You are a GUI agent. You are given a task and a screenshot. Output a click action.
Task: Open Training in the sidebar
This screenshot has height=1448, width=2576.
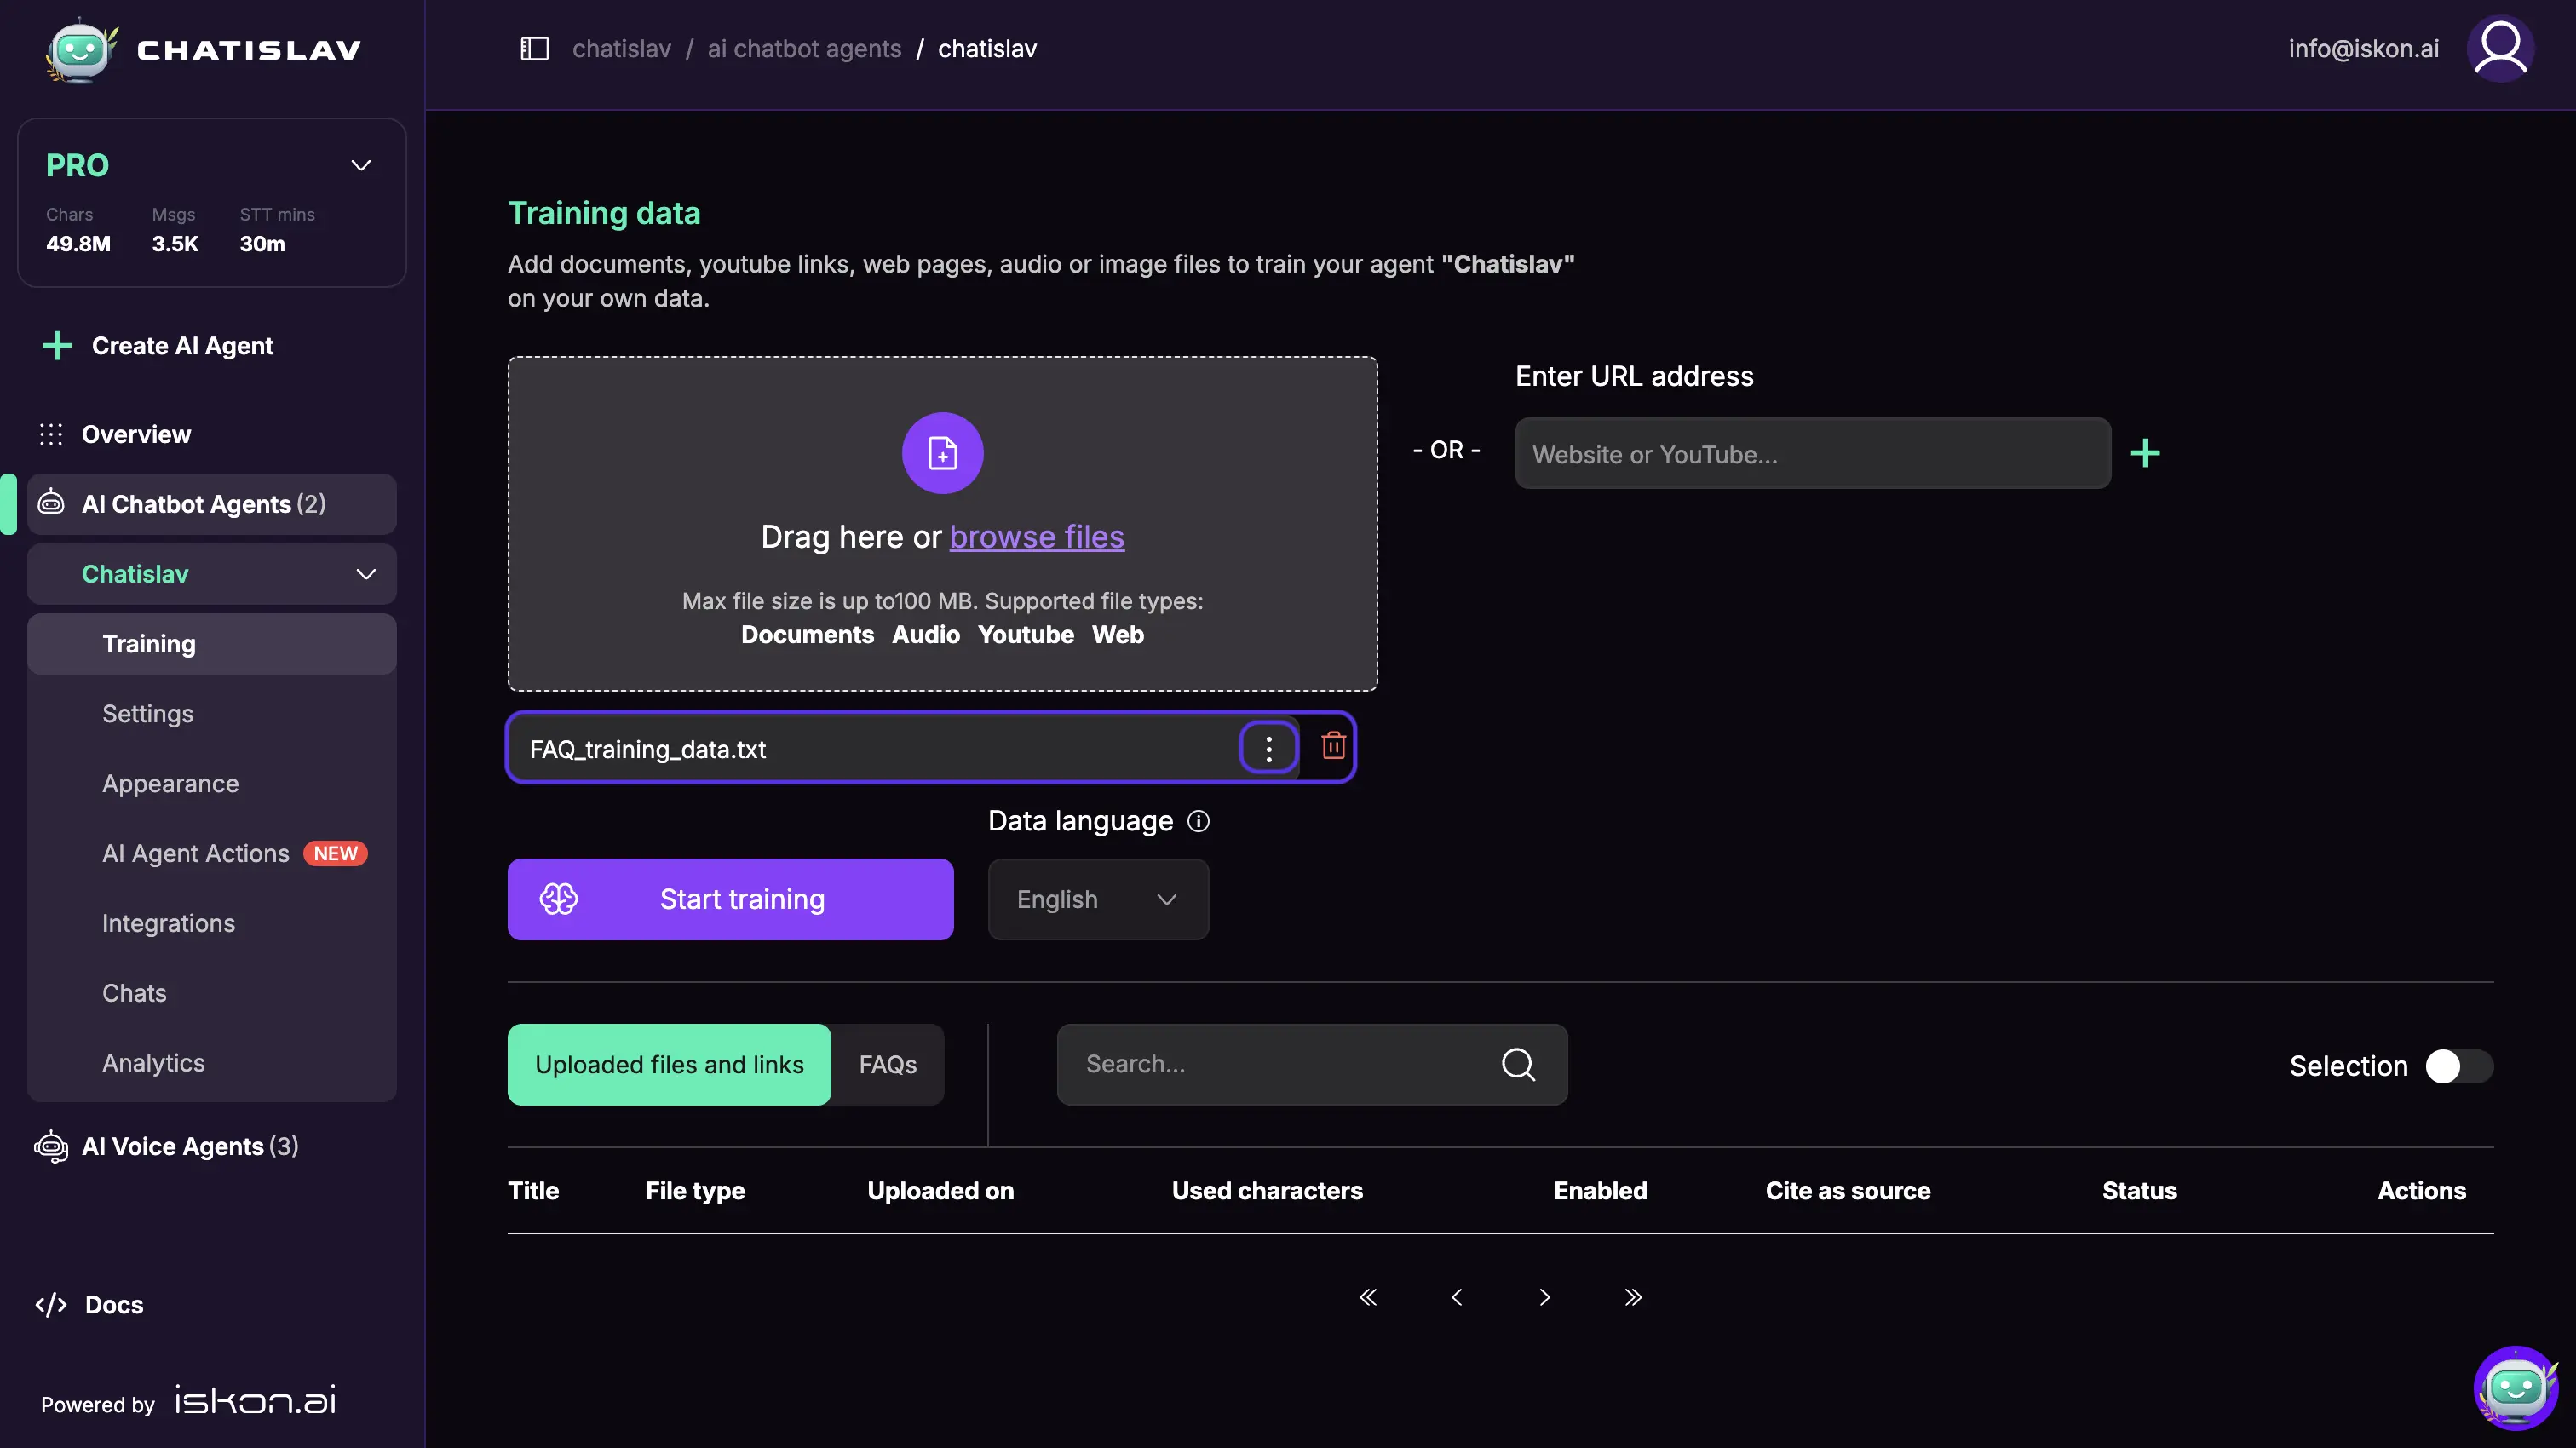pyautogui.click(x=212, y=644)
